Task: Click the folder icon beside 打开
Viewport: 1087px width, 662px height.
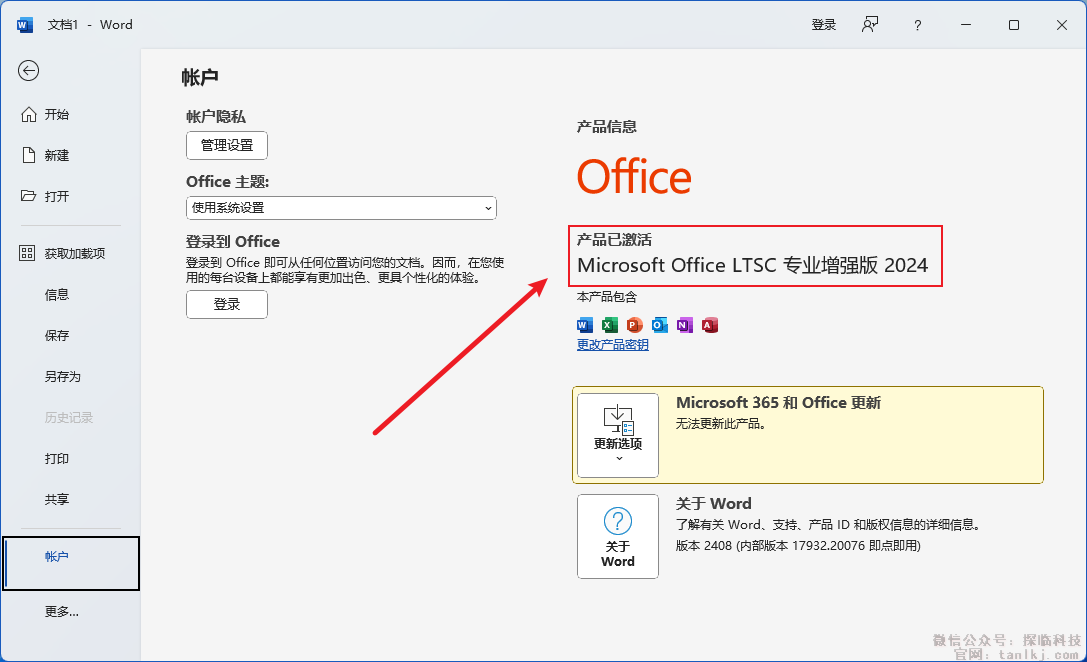Action: (28, 196)
